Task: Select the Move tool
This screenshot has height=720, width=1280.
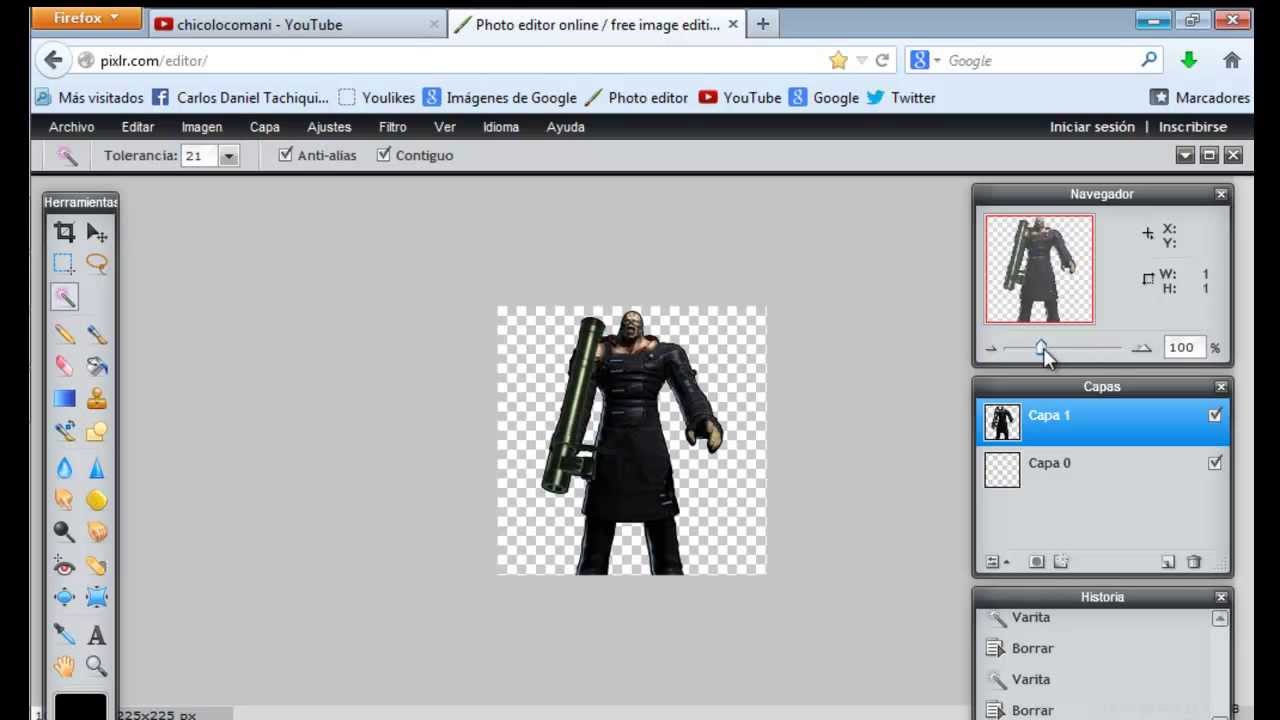Action: (x=97, y=232)
